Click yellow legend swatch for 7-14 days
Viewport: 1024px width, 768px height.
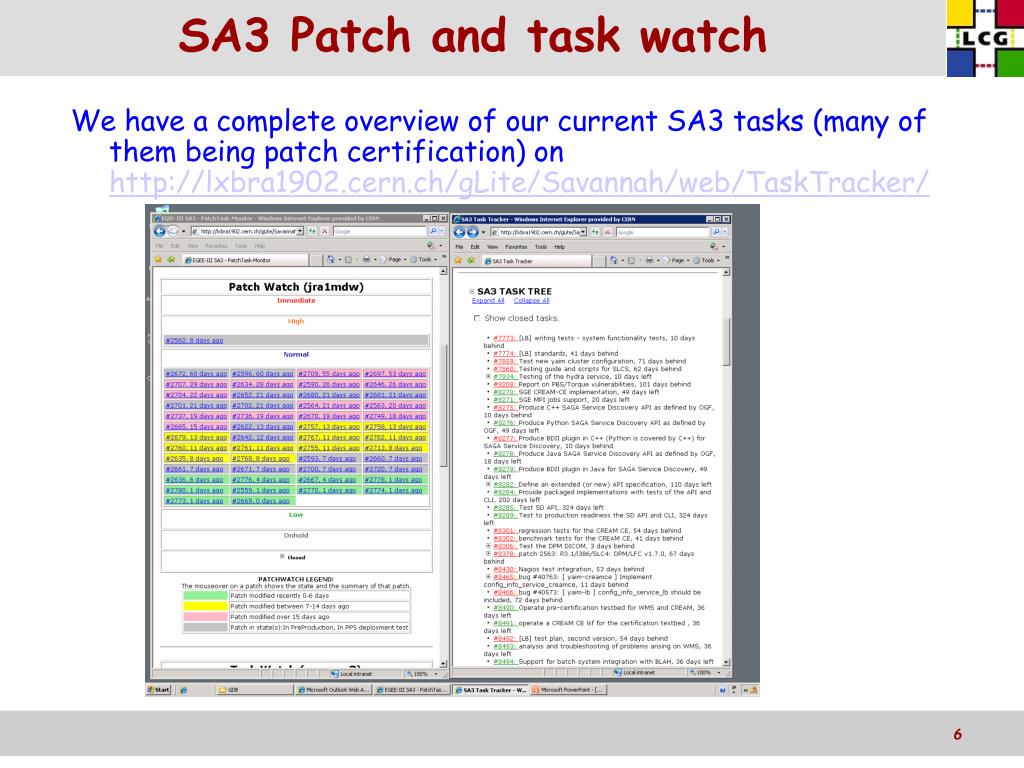pyautogui.click(x=205, y=606)
